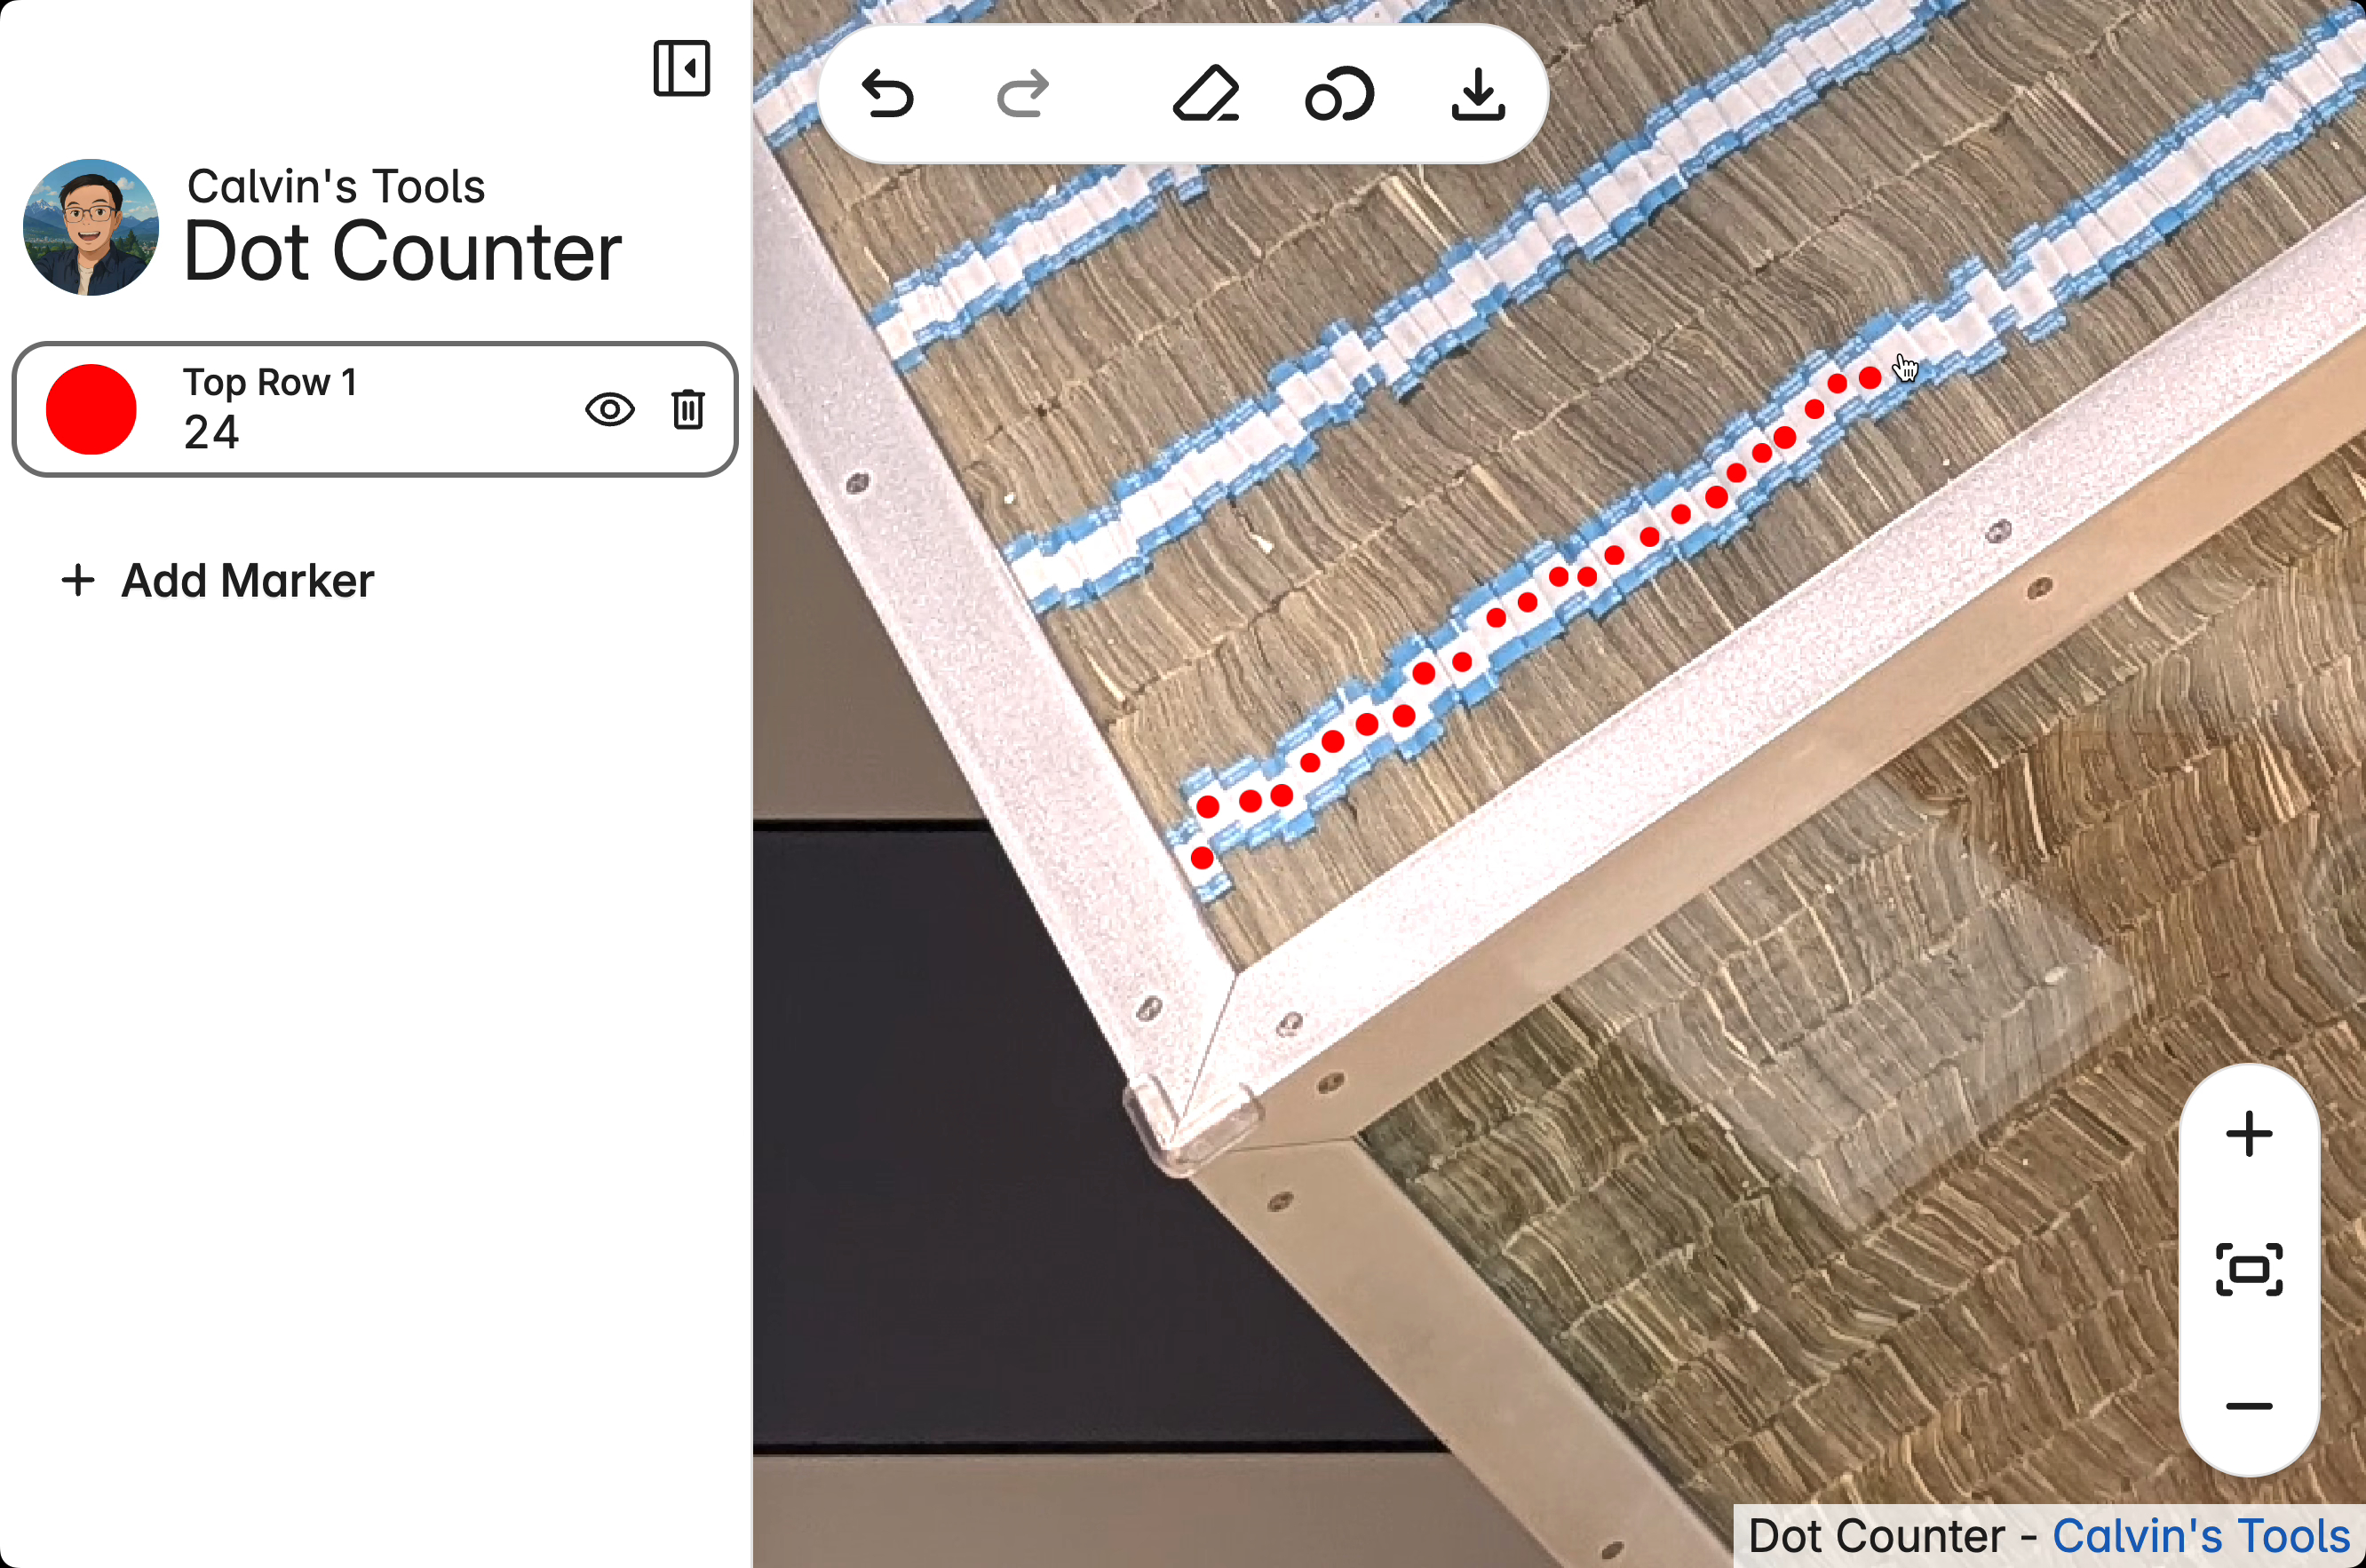Click the Dot Counter title
The image size is (2366, 1568).
[403, 251]
